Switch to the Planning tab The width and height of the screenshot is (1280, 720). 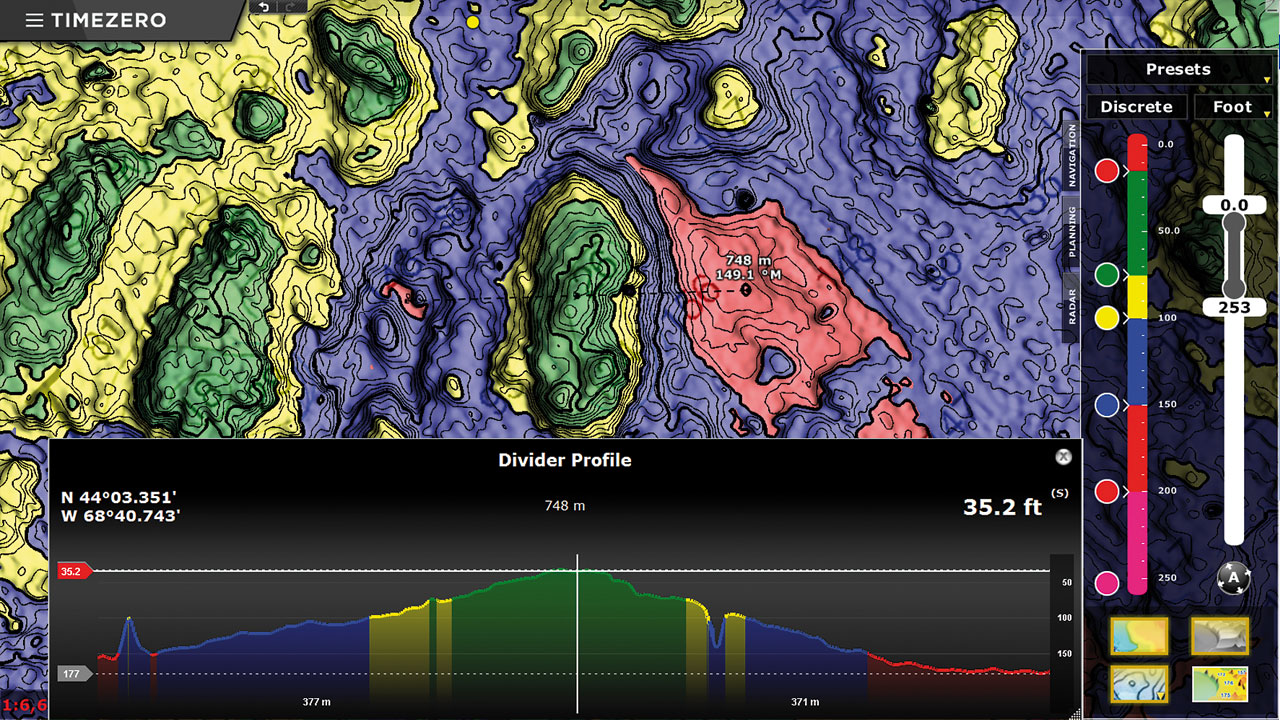point(1071,232)
